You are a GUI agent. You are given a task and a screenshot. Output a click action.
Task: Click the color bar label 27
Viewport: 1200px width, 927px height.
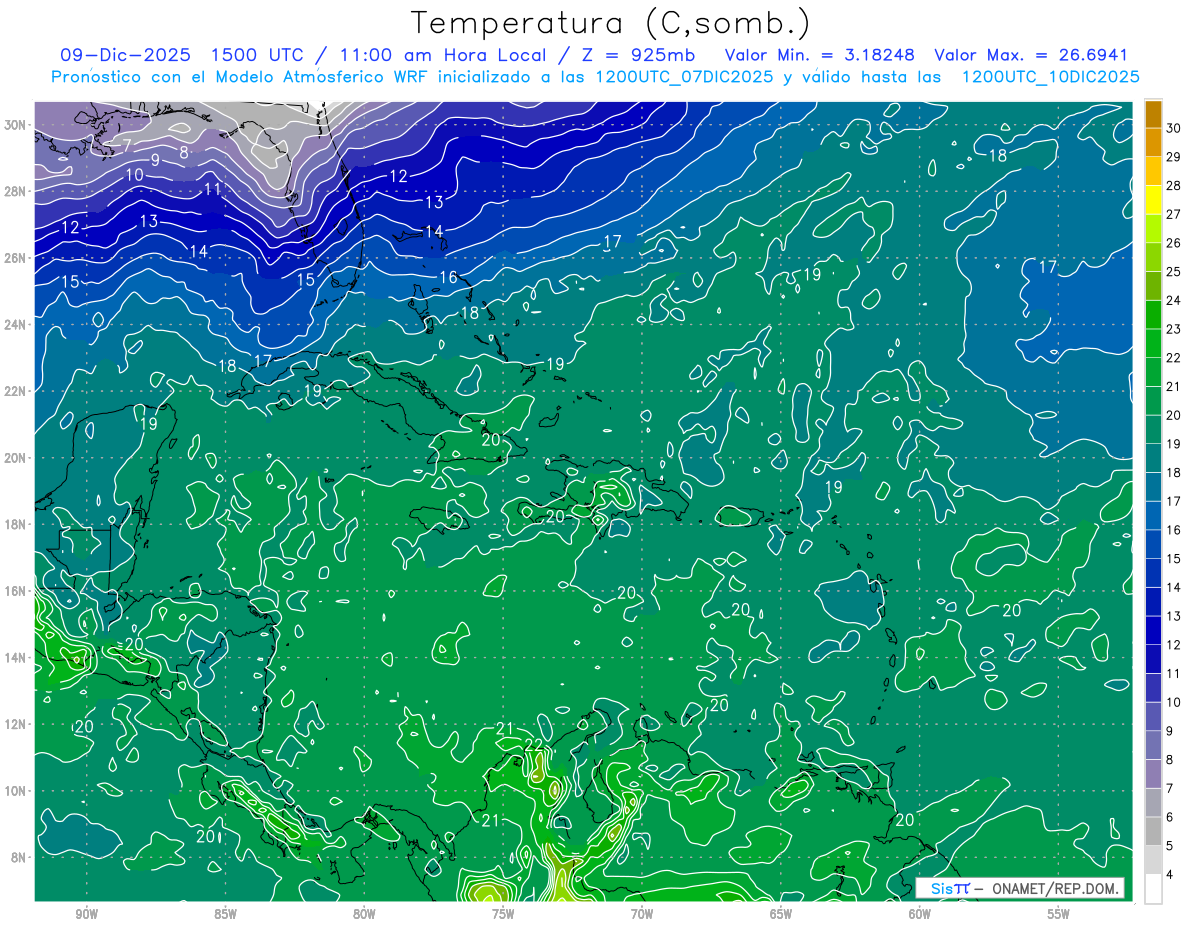click(1174, 214)
